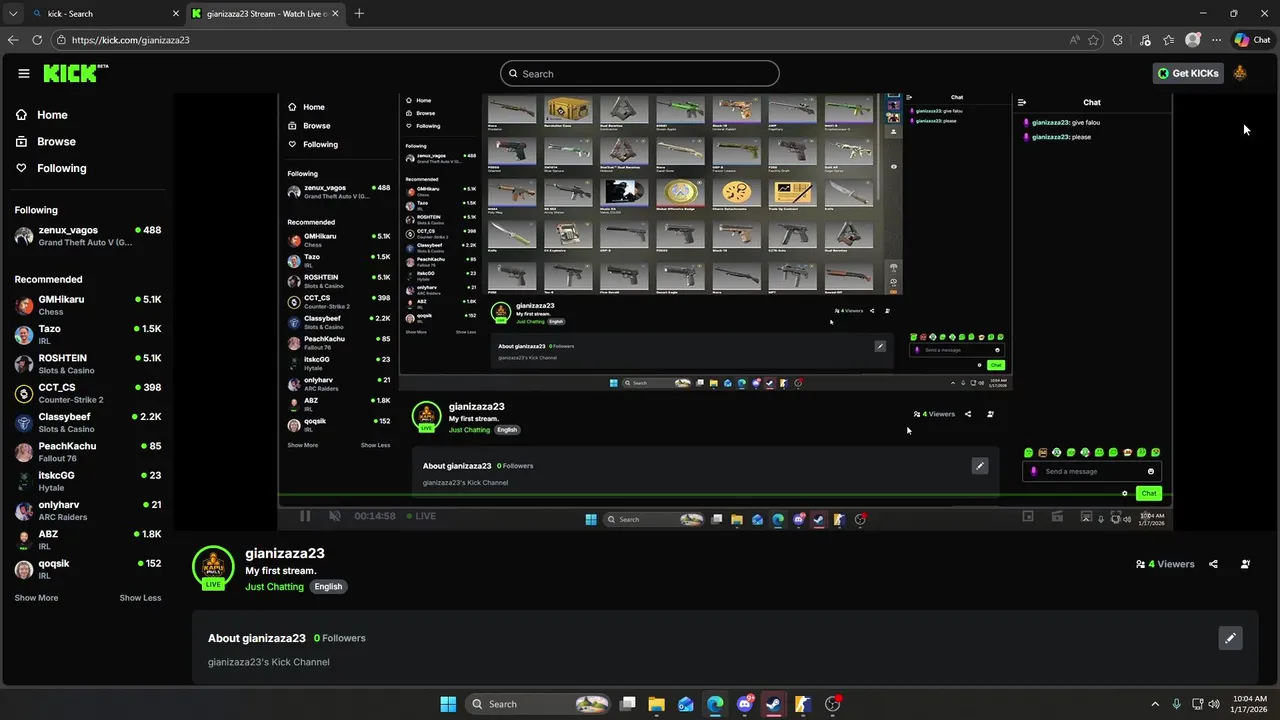Show hidden system tray icons chevron

click(x=1155, y=704)
